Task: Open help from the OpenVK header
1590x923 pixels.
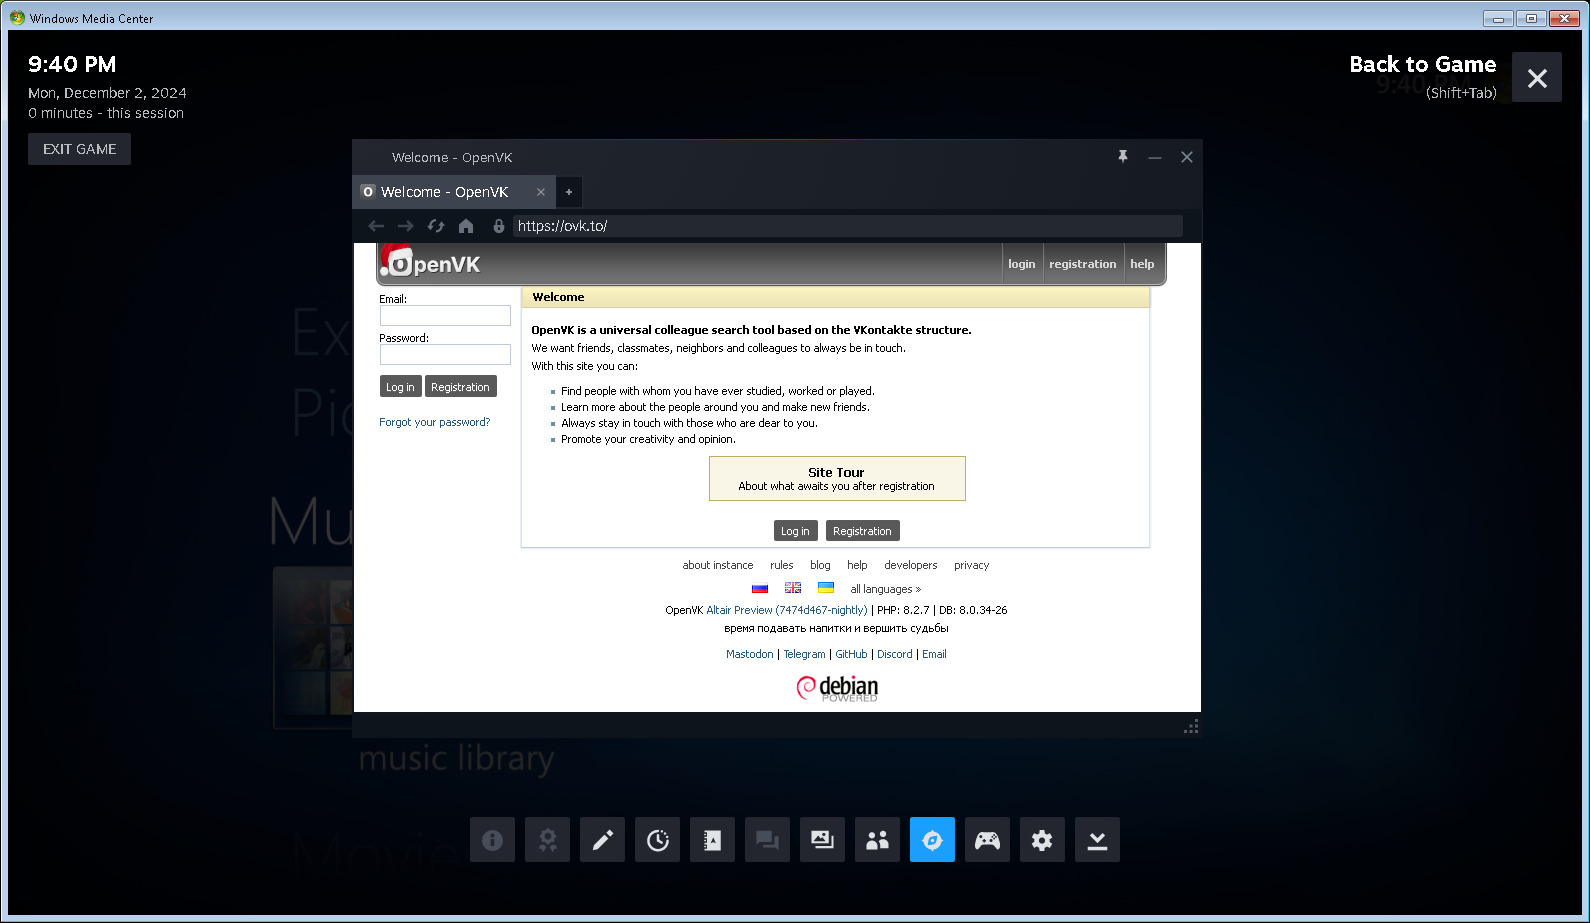Action: point(1142,264)
